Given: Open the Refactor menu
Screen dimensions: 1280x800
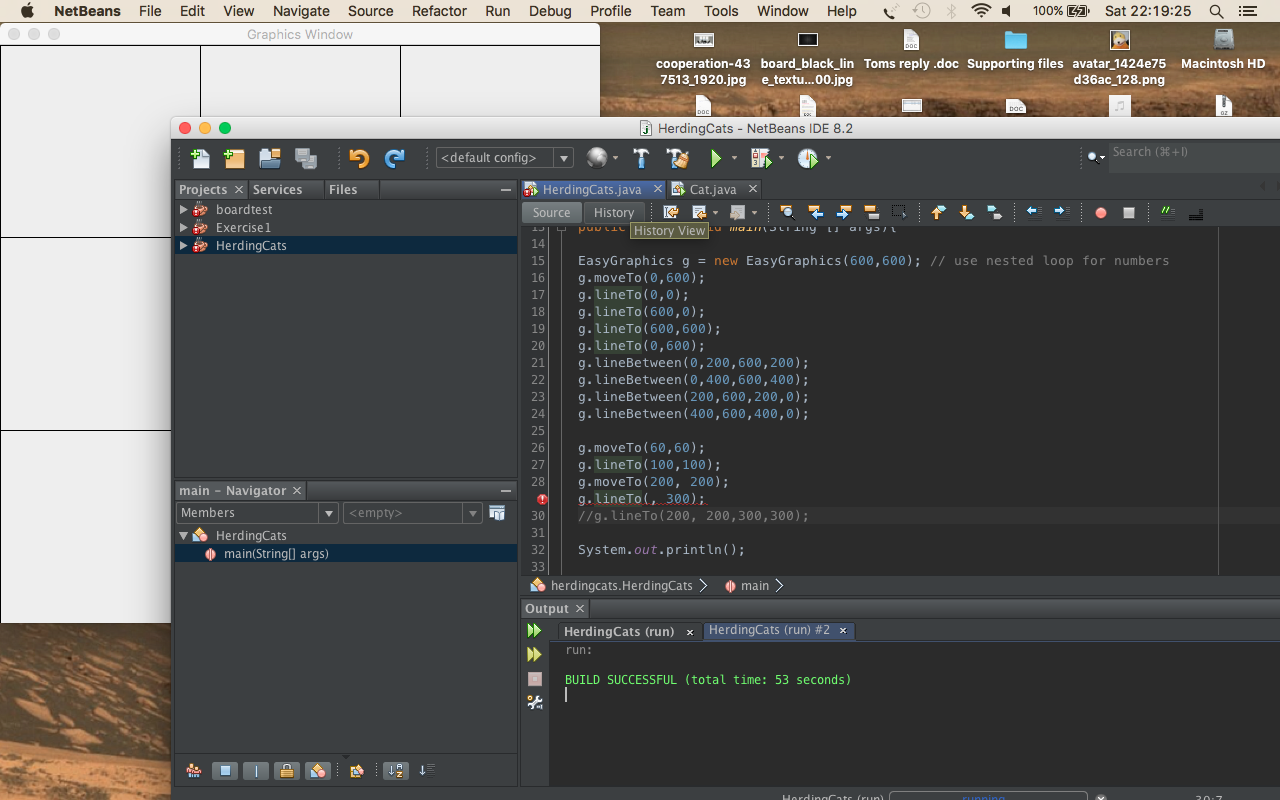Looking at the screenshot, I should (439, 11).
